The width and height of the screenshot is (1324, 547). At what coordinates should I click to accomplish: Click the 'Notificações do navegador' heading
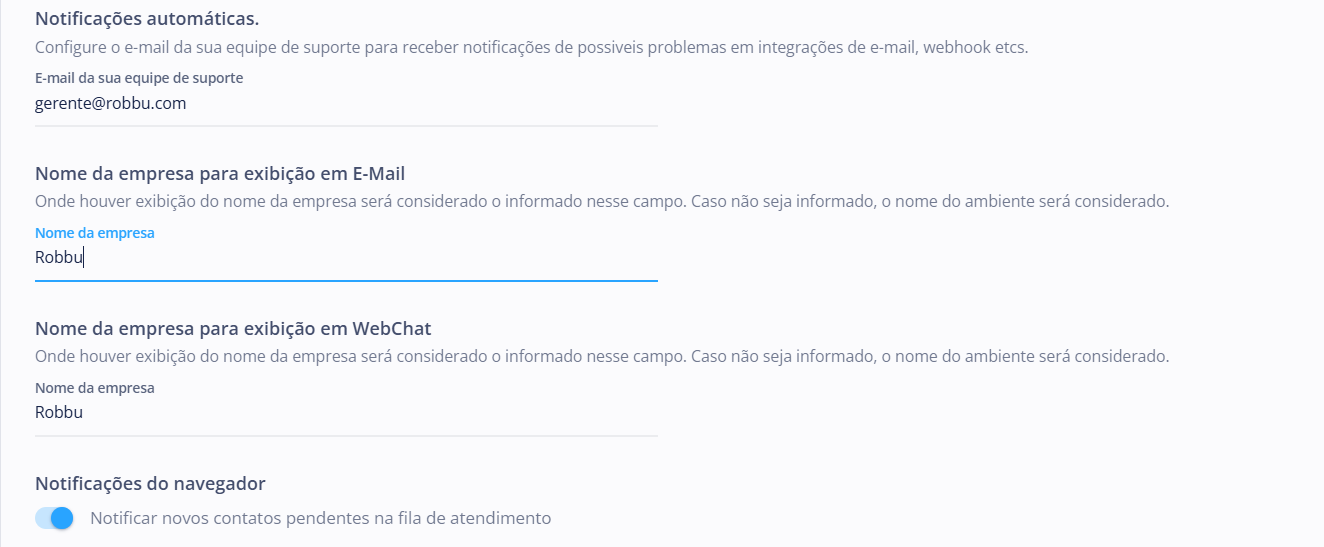click(x=150, y=484)
